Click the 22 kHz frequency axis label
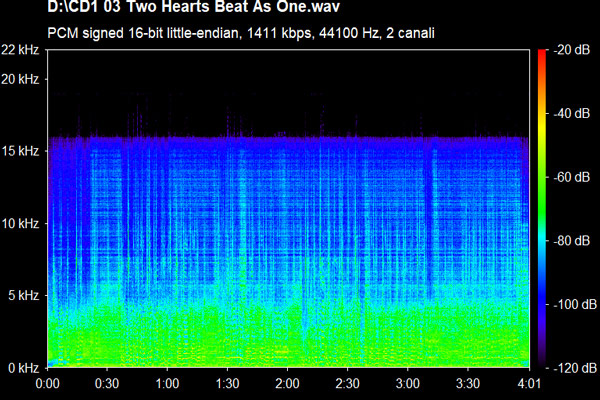Image resolution: width=600 pixels, height=400 pixels. (20, 50)
